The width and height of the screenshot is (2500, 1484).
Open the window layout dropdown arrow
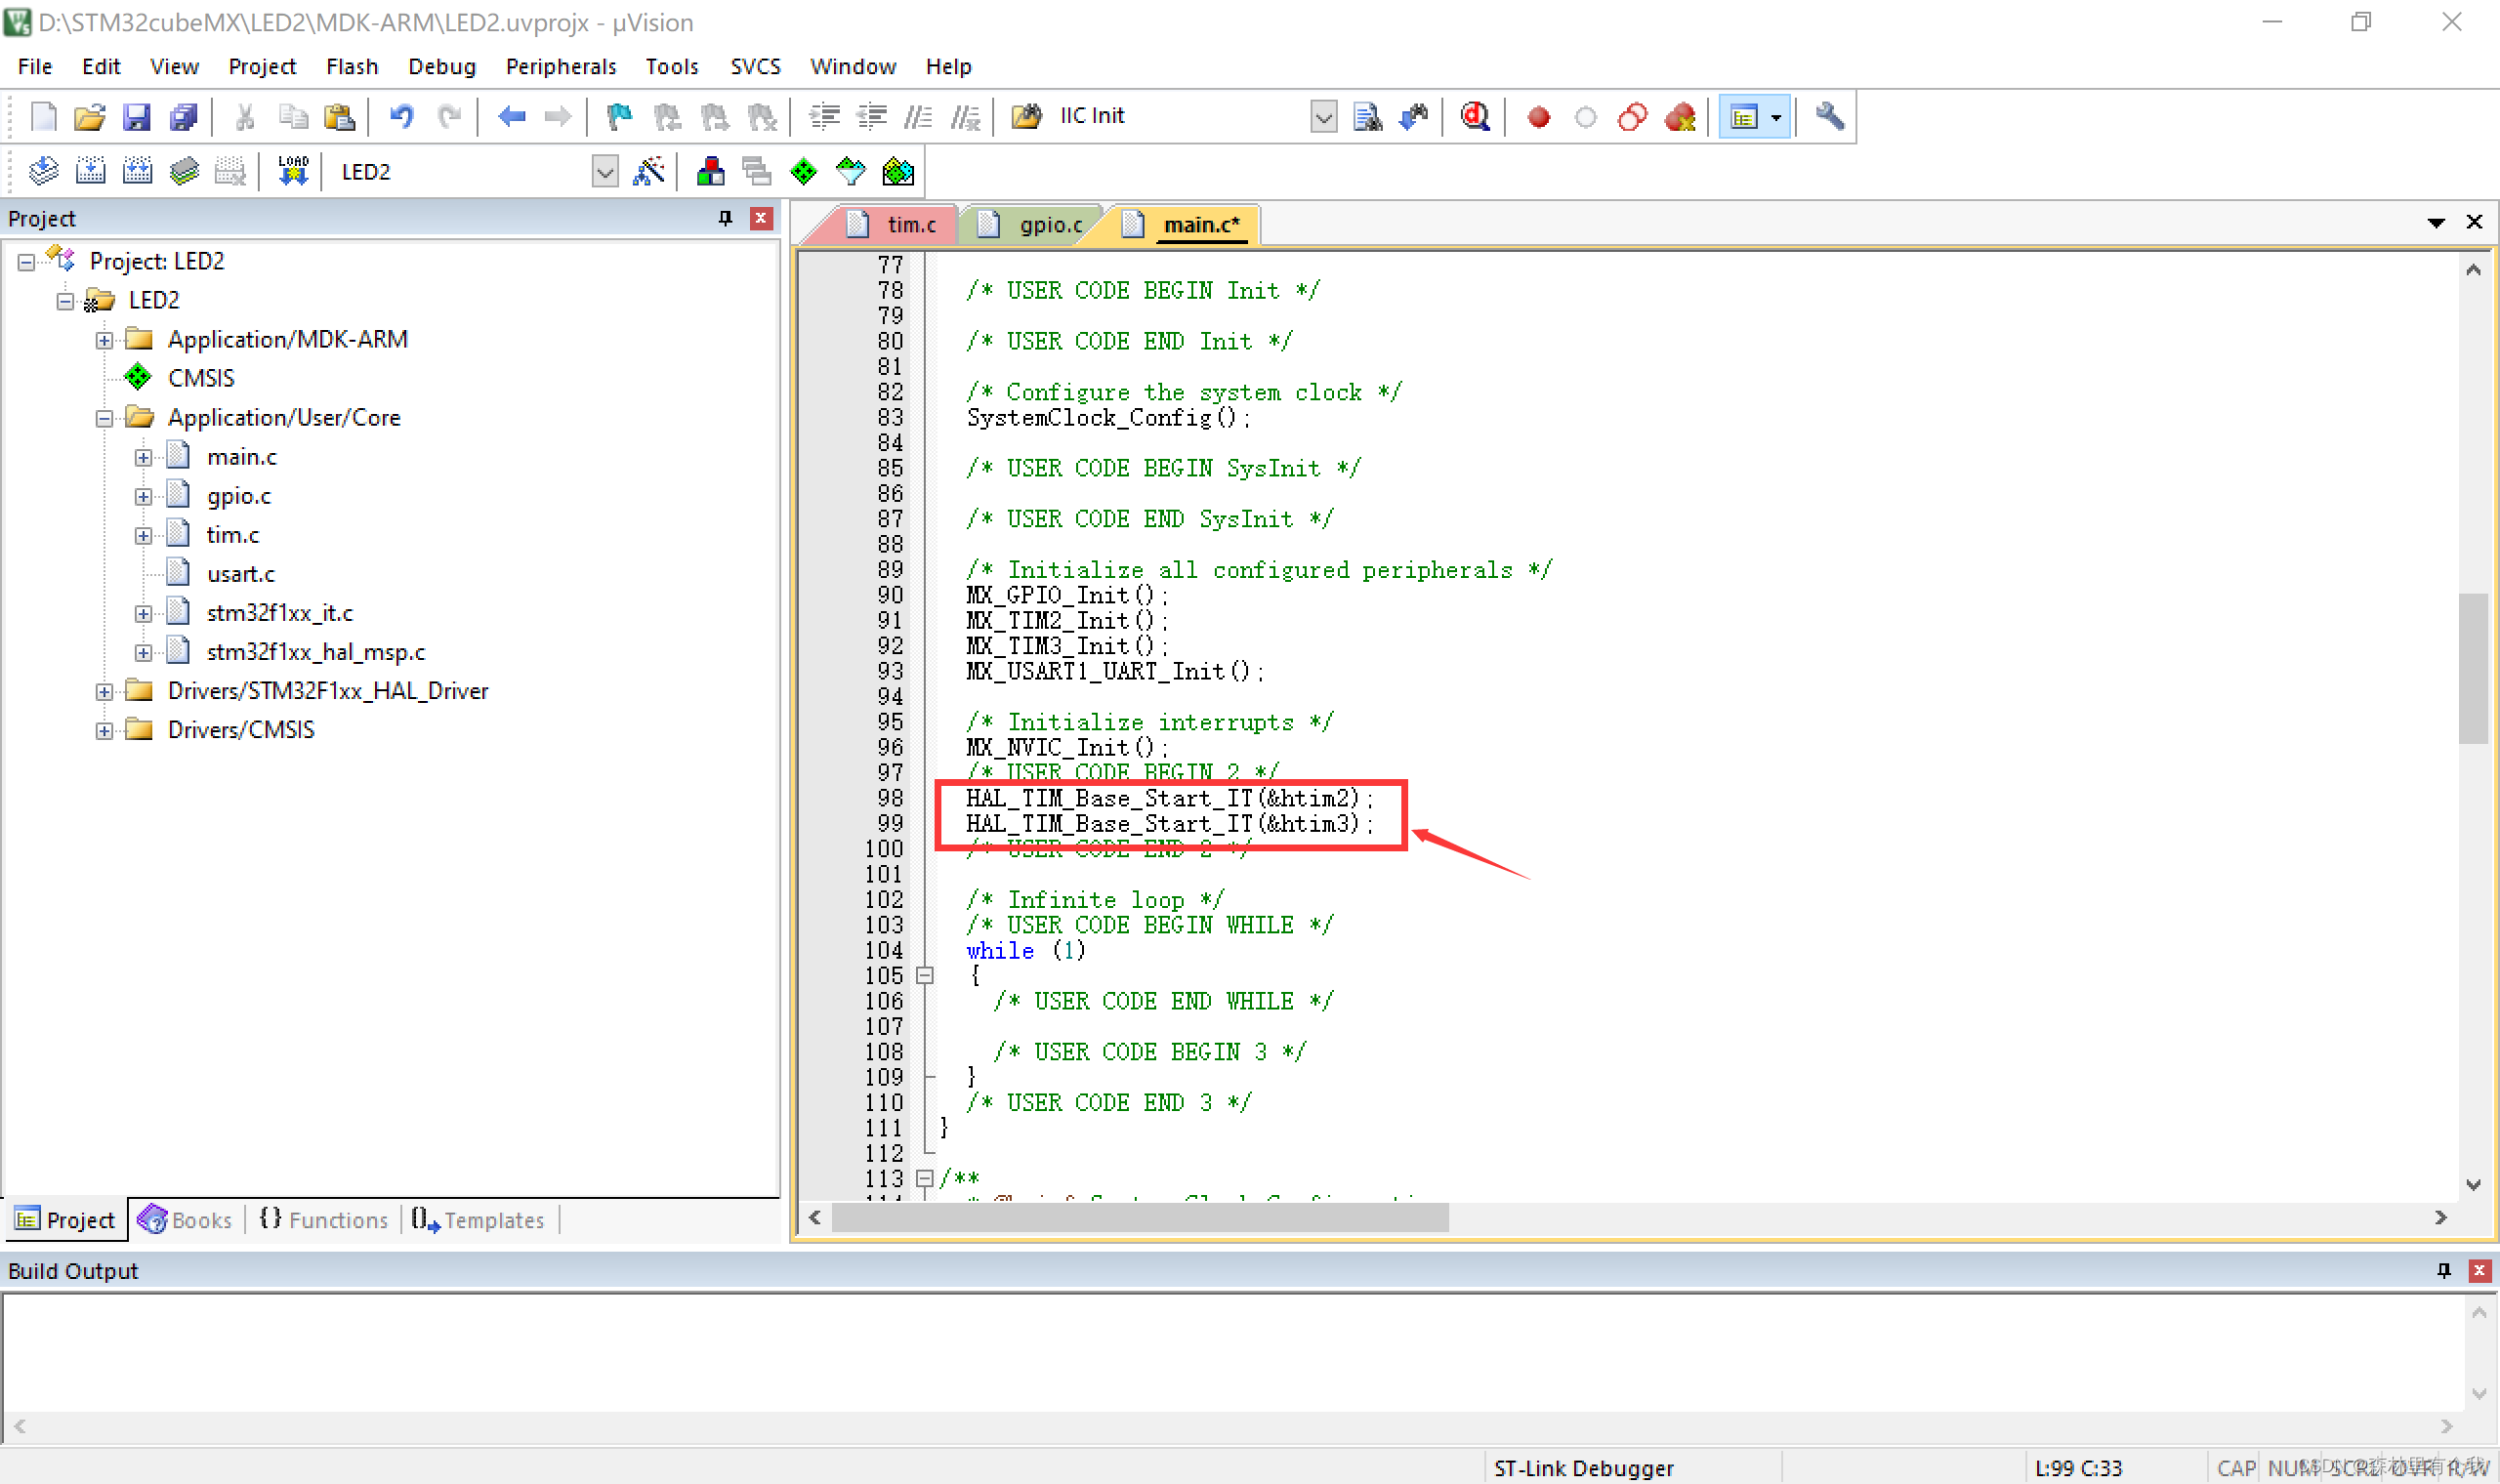coord(1776,117)
